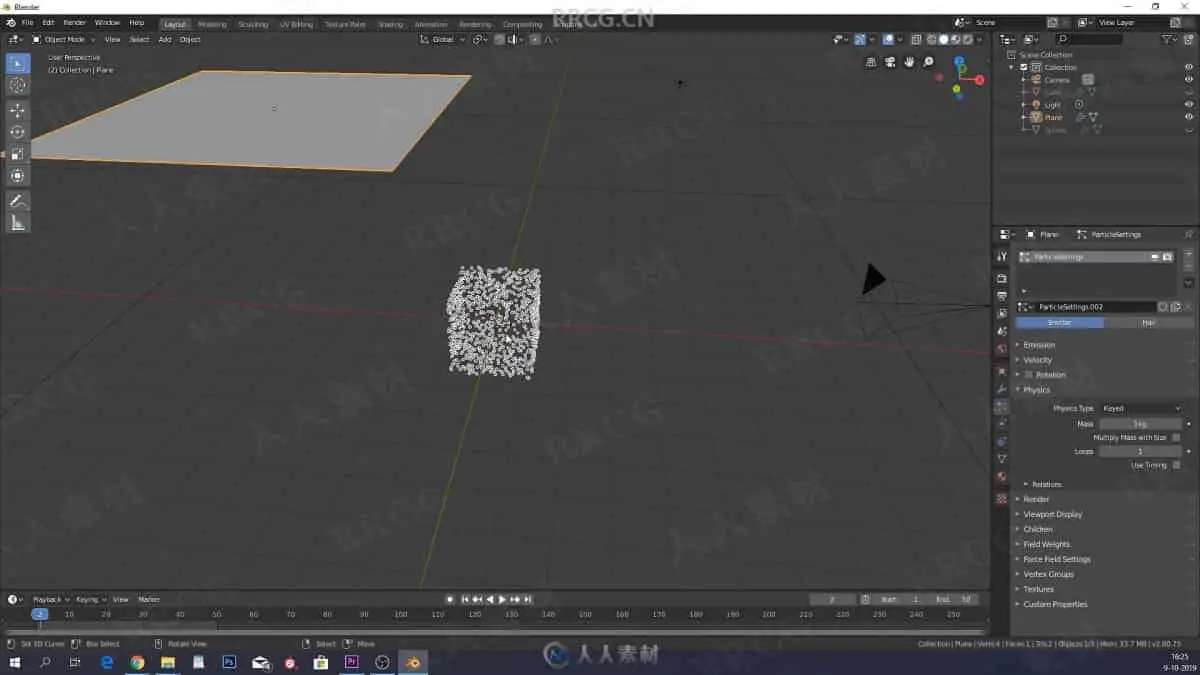
Task: Select the Select Box tool
Action: (17, 63)
